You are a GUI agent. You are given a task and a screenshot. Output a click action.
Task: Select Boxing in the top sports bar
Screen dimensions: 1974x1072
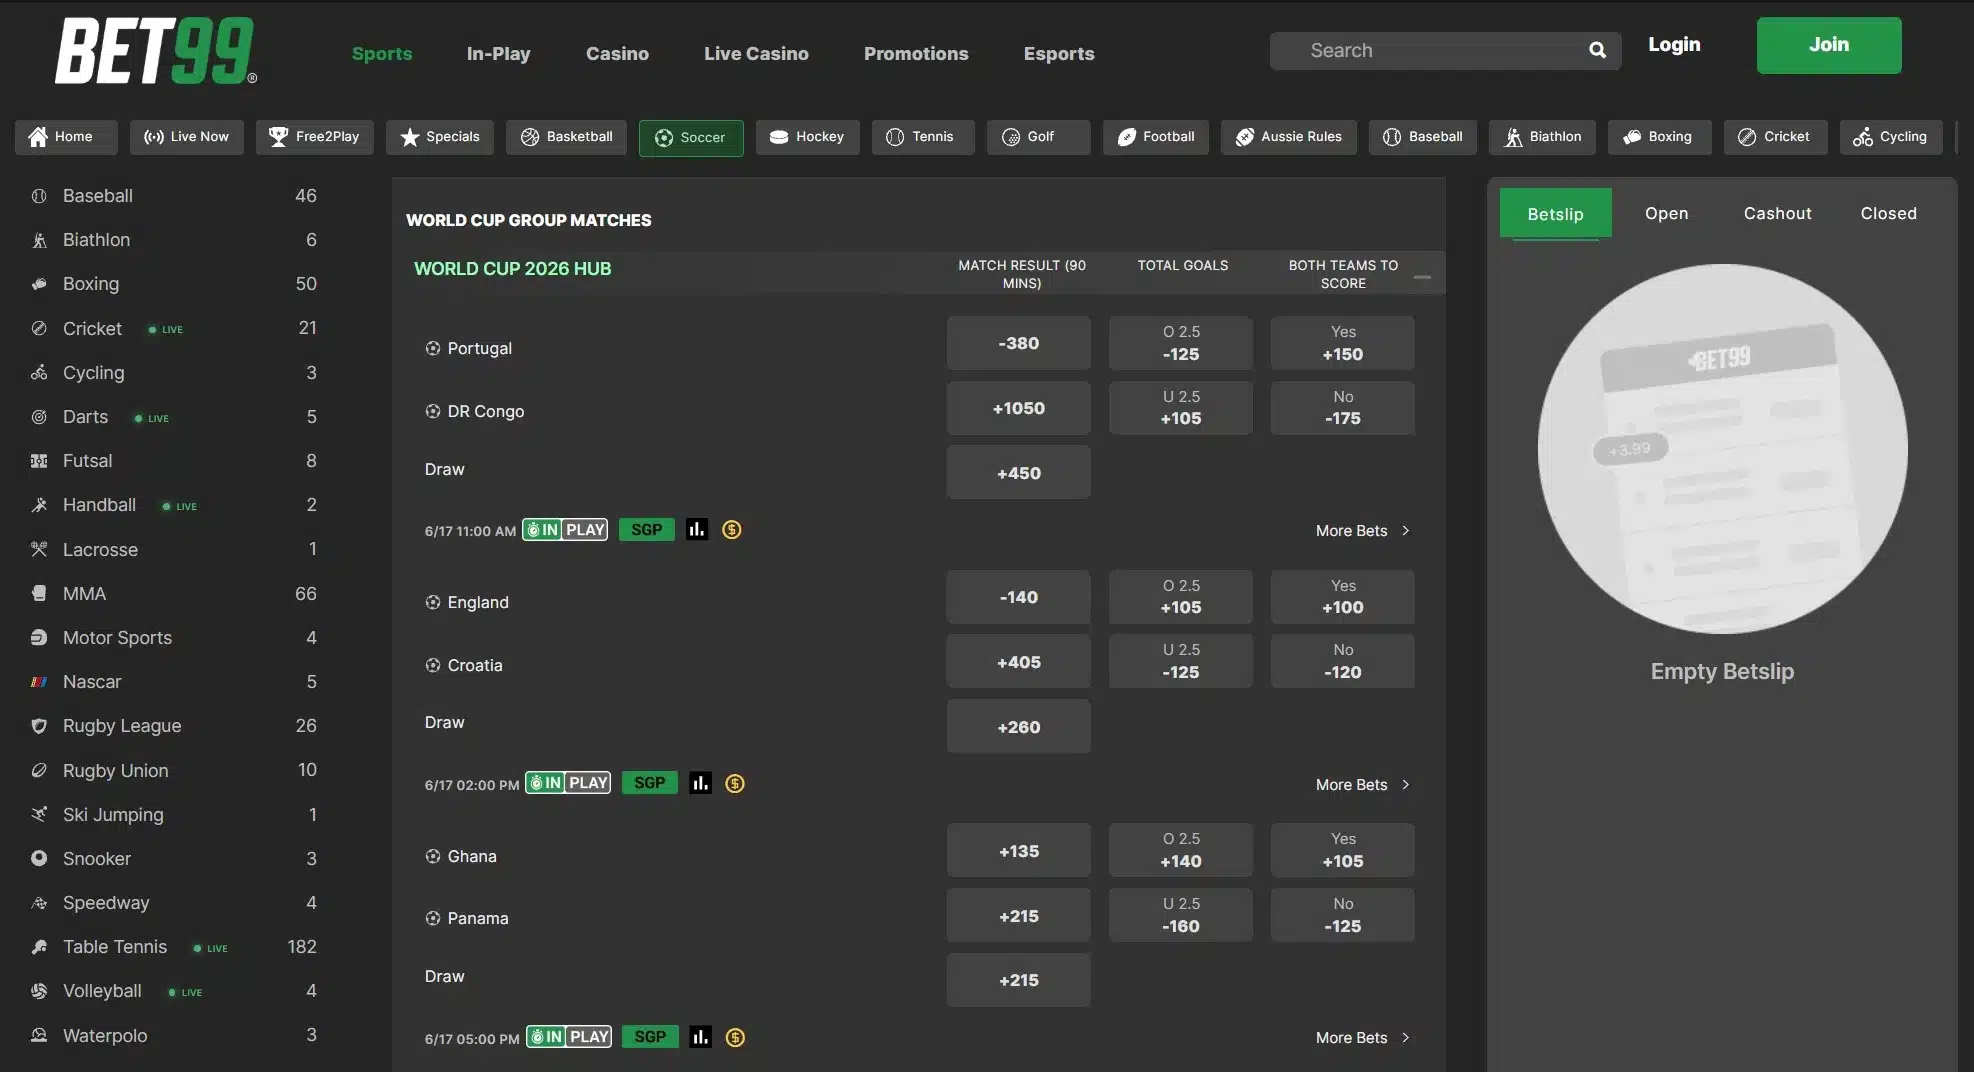point(1659,137)
